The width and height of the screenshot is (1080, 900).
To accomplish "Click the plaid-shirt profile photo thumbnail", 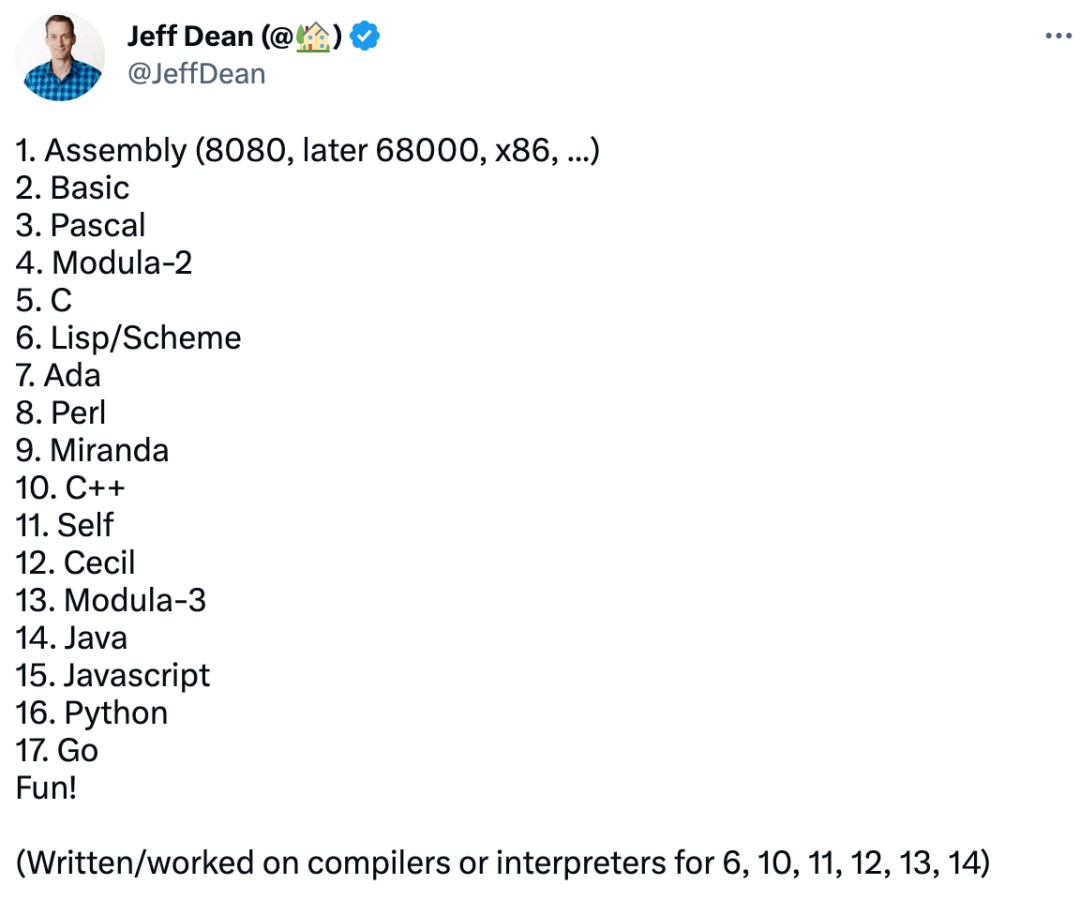I will click(59, 57).
